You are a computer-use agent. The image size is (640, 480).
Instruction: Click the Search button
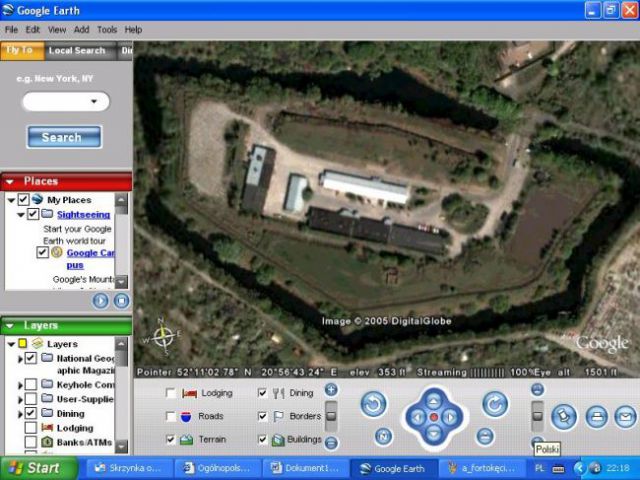coord(64,137)
